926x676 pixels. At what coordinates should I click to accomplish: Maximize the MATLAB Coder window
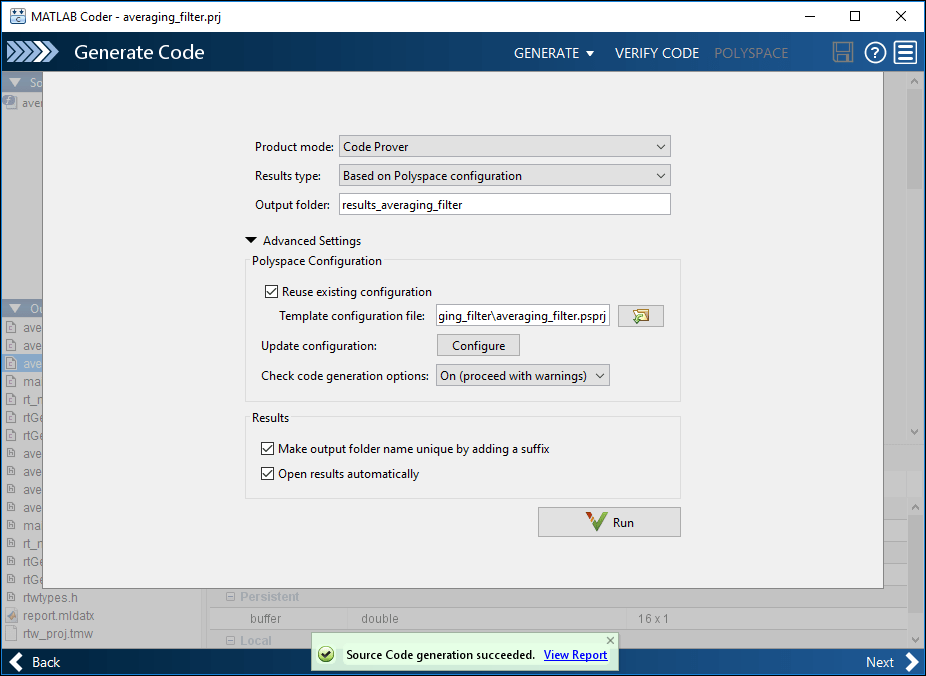point(855,16)
